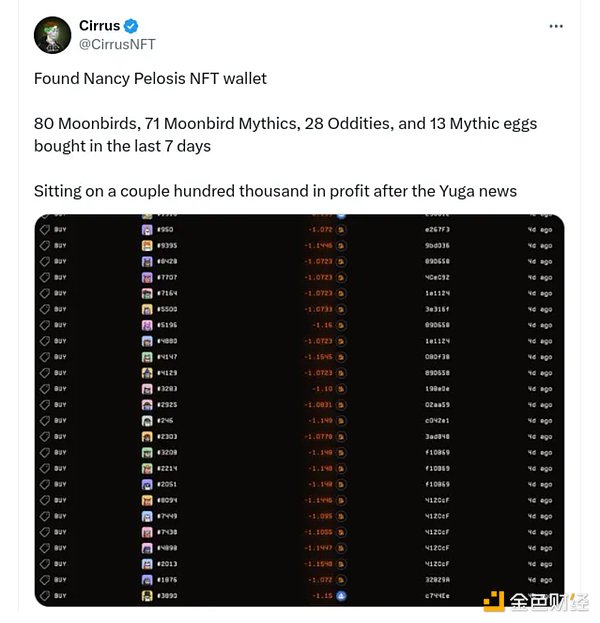Click the Cirrus profile avatar
Screen dimensions: 600x623
[52, 35]
